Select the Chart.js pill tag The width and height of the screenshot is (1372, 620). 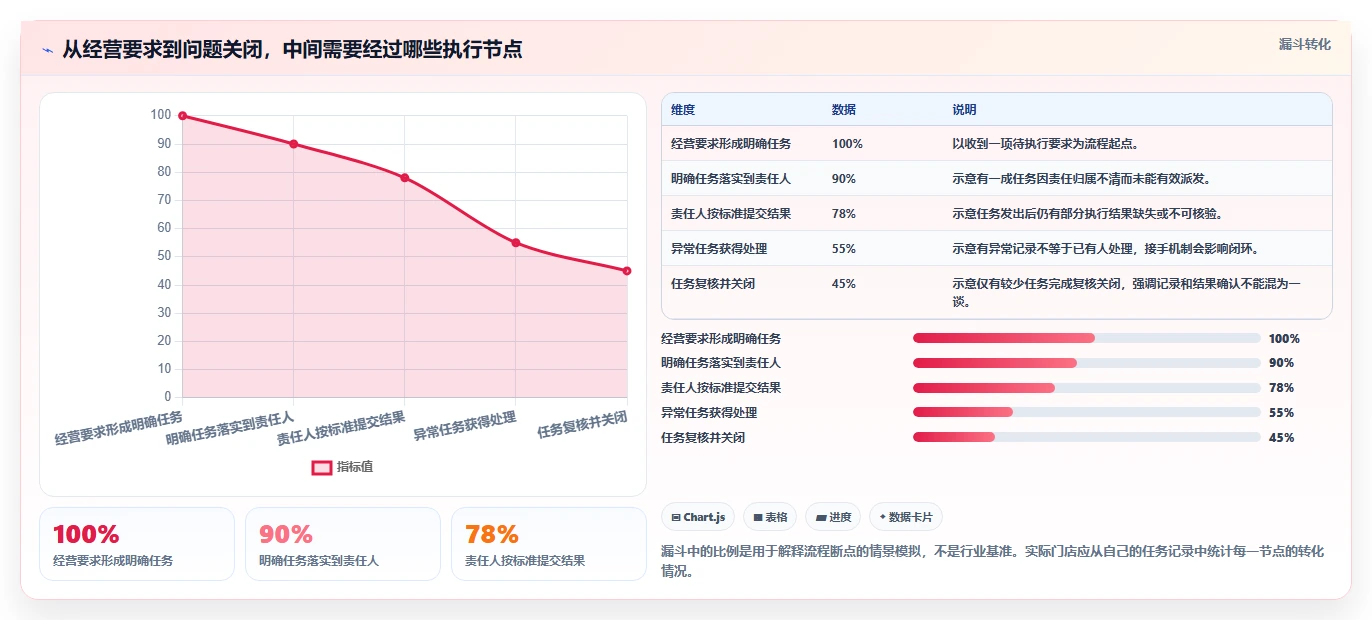point(698,517)
